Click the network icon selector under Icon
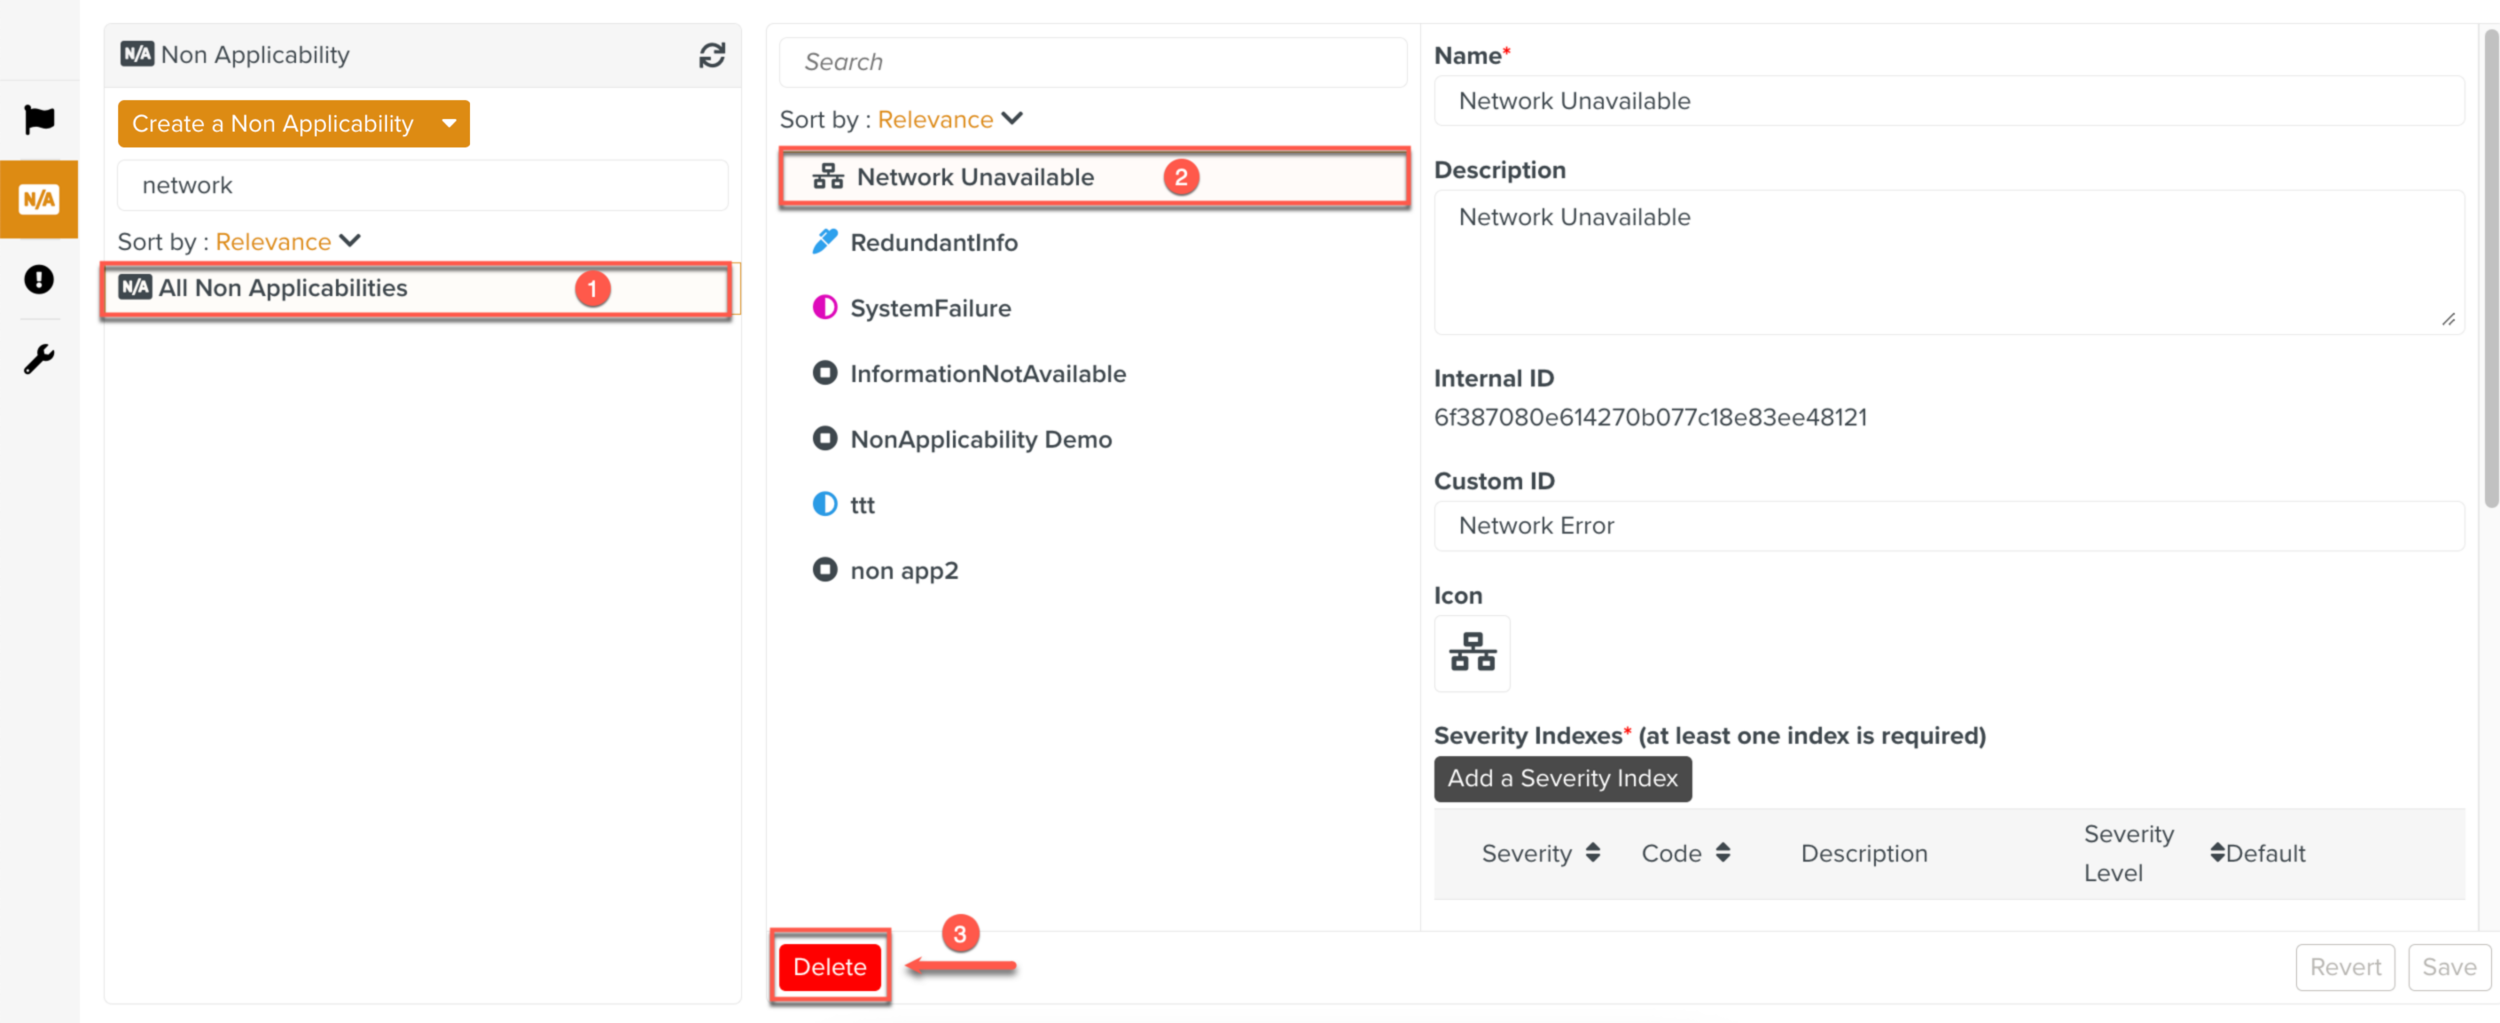2500x1023 pixels. click(1471, 653)
